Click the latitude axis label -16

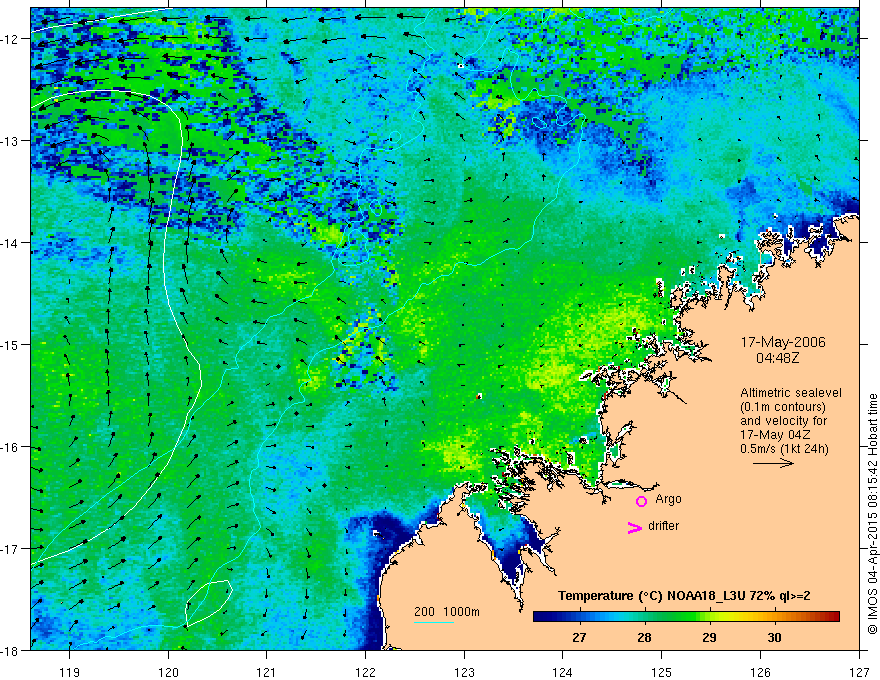pyautogui.click(x=11, y=447)
